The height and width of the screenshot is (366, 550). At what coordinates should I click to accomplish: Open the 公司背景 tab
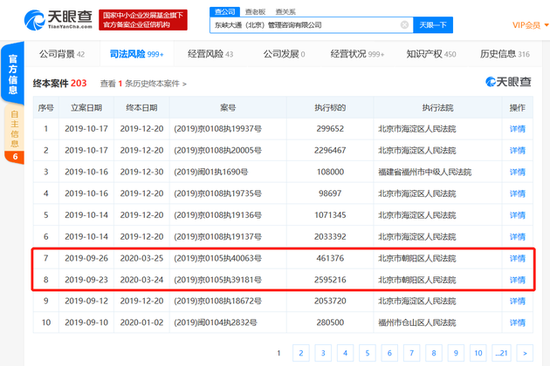coord(62,54)
